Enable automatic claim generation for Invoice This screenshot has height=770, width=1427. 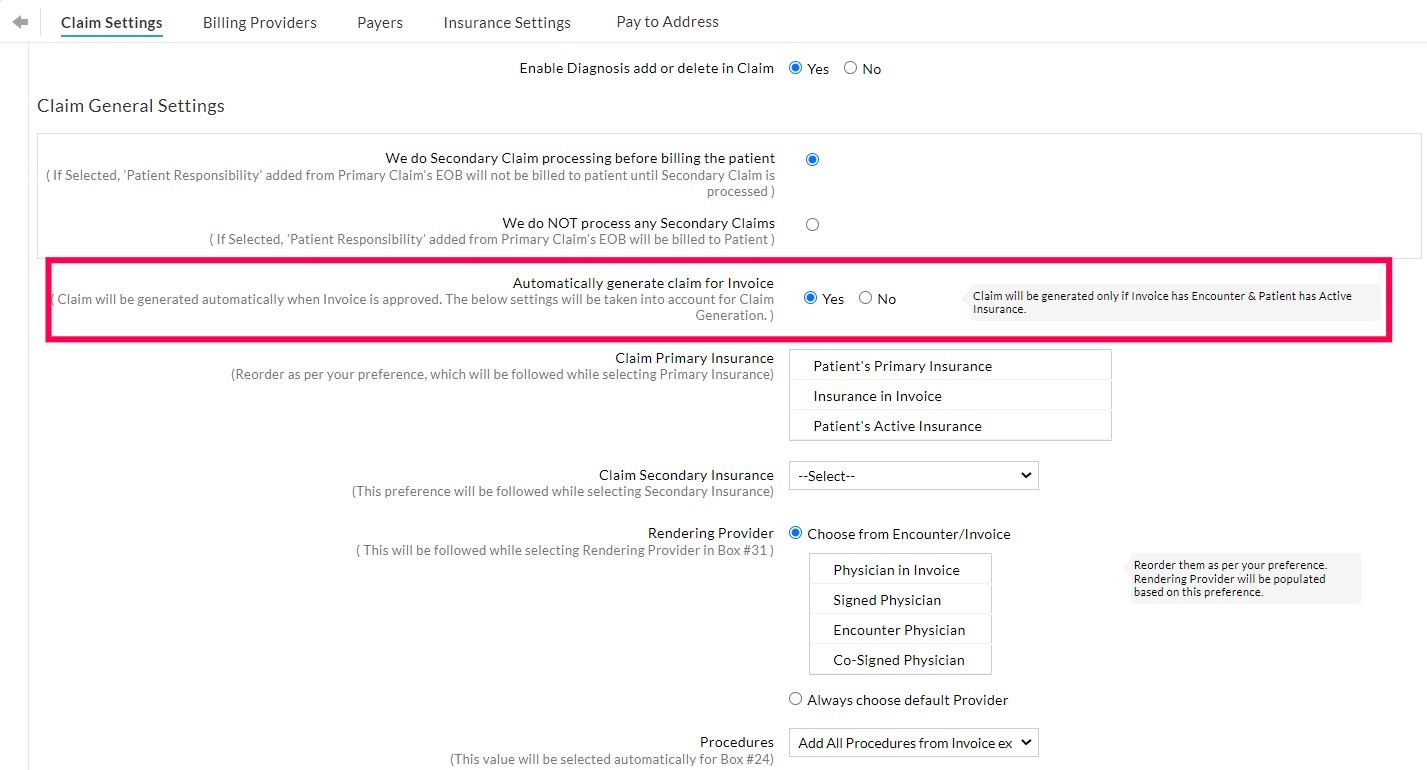pos(809,297)
